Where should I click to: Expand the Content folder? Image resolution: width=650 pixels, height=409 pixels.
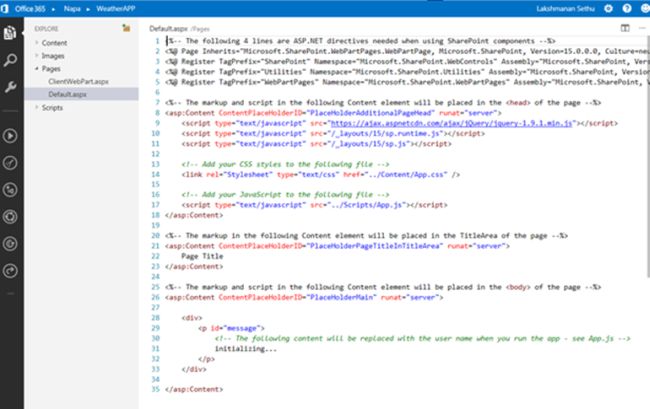[36, 43]
